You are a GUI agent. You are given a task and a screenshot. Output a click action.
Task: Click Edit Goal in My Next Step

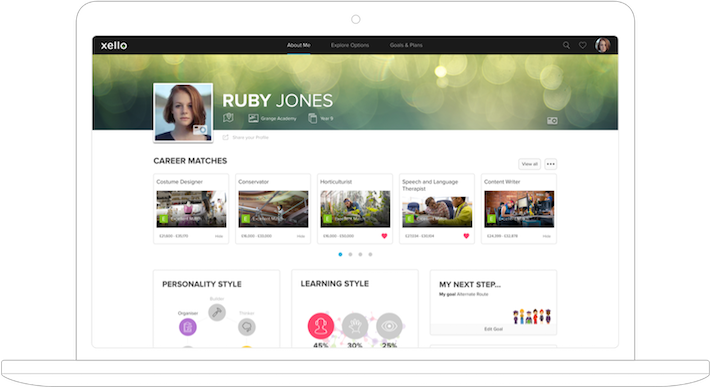493,329
